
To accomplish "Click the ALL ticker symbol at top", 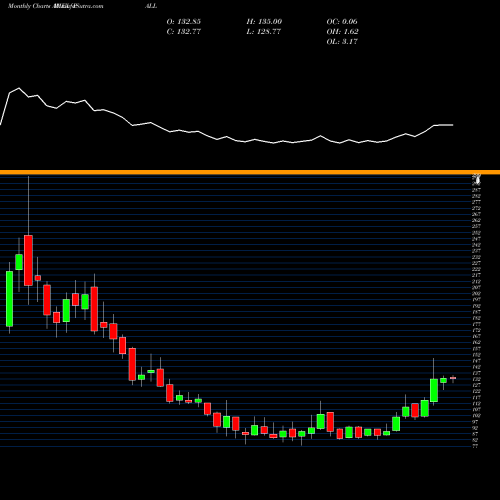I will (x=151, y=6).
